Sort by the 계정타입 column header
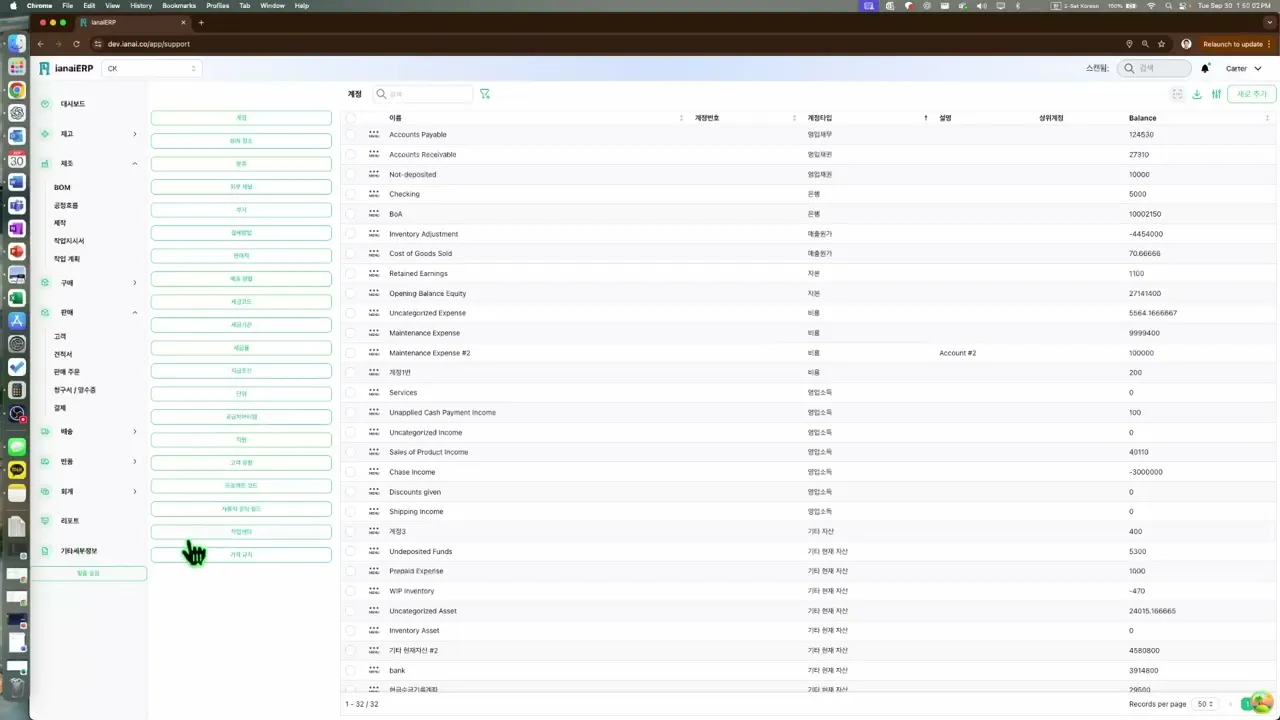The image size is (1280, 720). click(819, 118)
